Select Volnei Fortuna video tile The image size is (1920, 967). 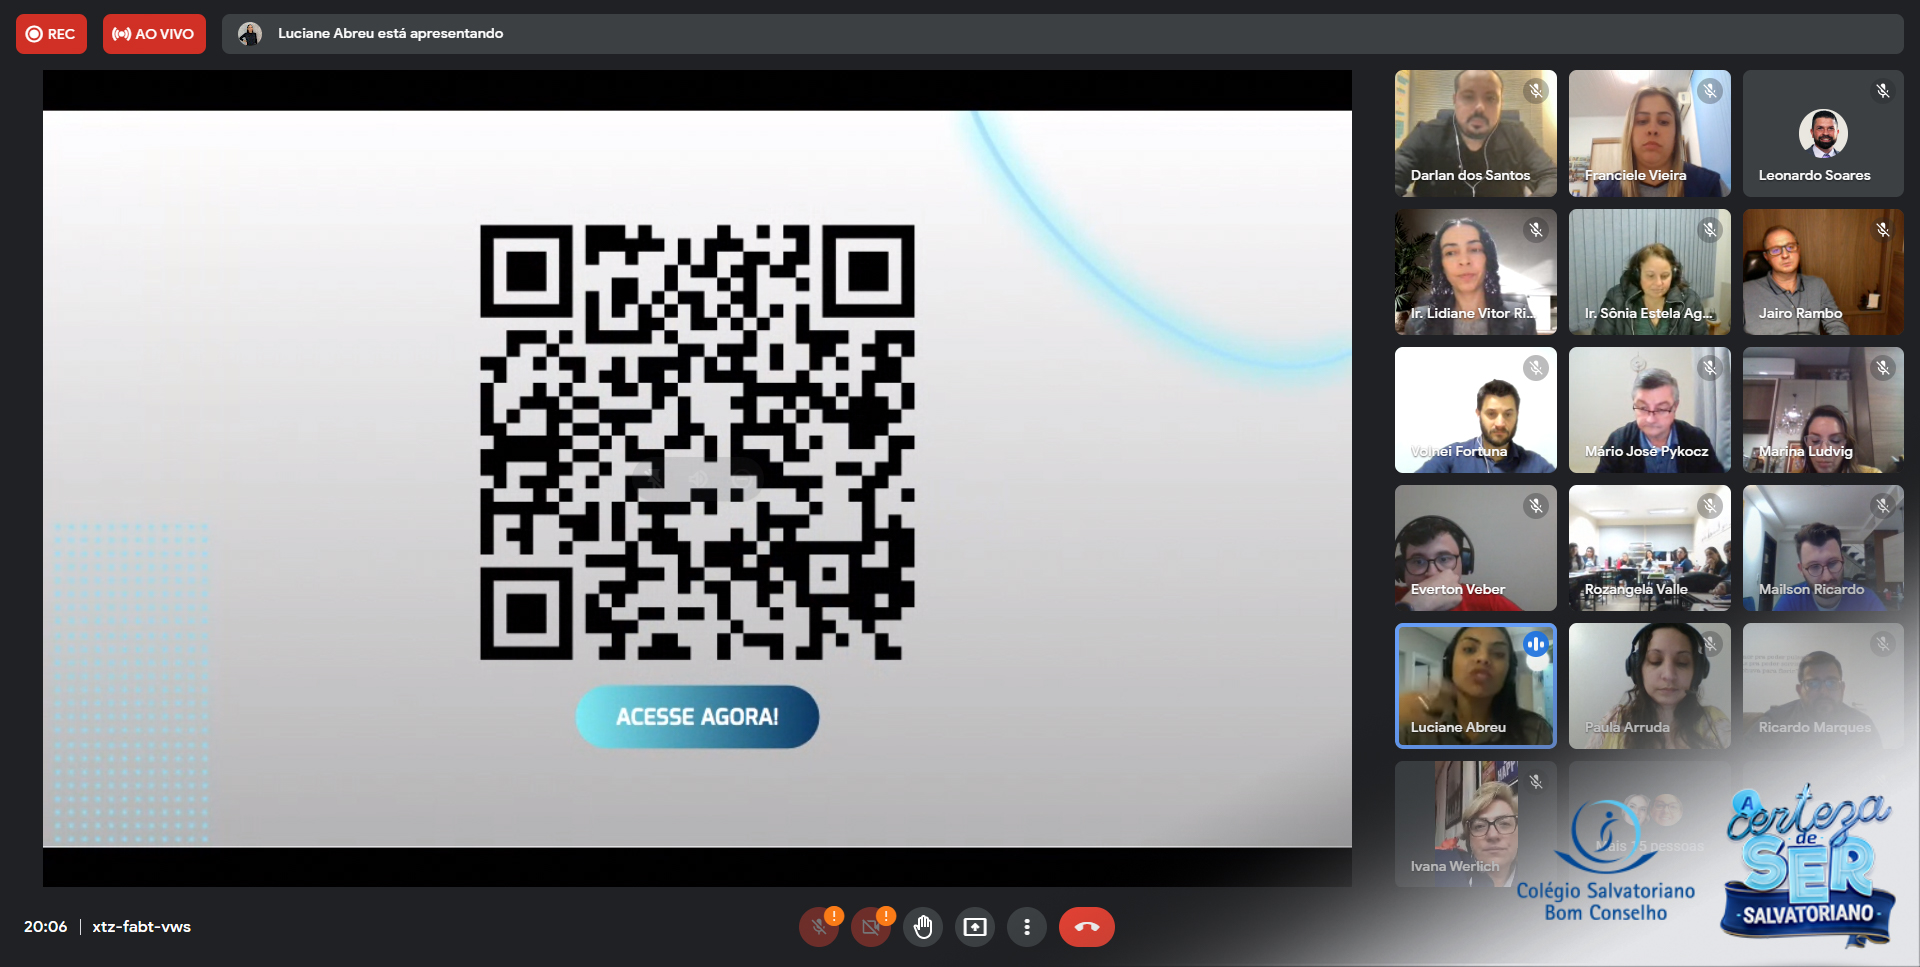(x=1476, y=410)
